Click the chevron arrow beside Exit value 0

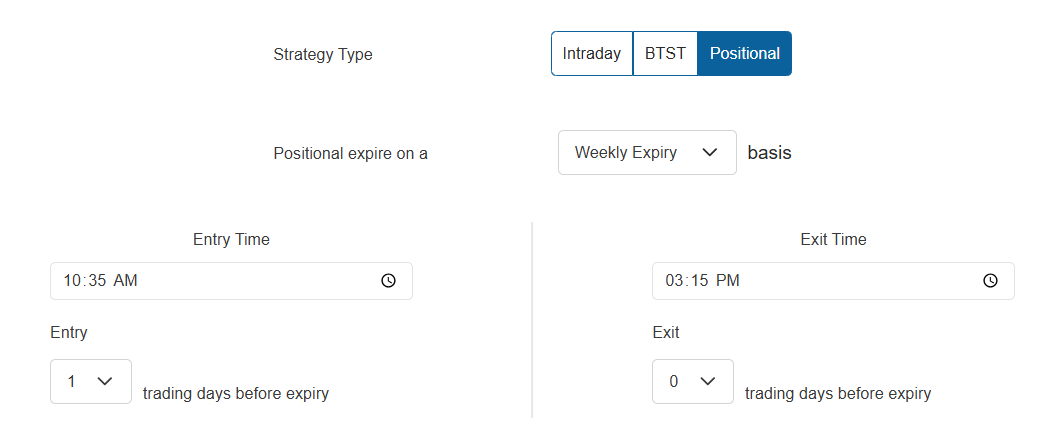click(x=707, y=381)
